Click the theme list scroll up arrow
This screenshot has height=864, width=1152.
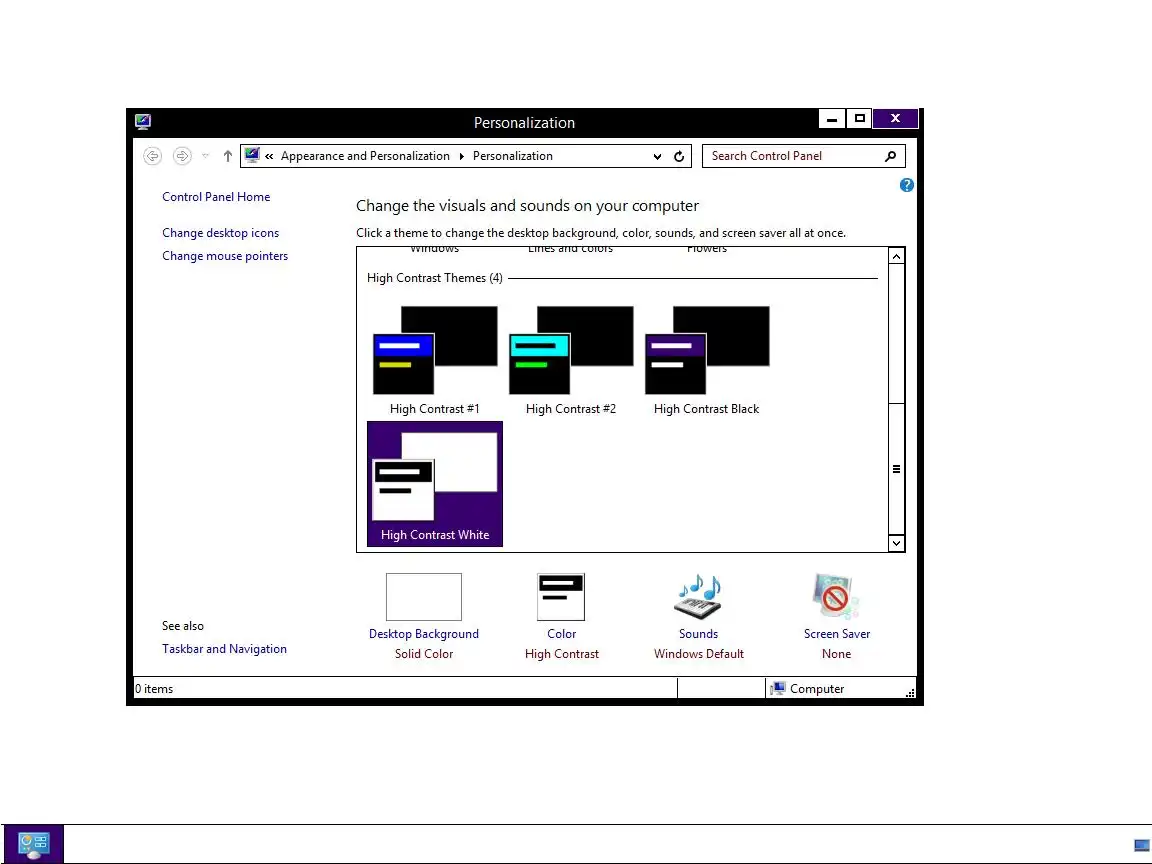(x=896, y=256)
